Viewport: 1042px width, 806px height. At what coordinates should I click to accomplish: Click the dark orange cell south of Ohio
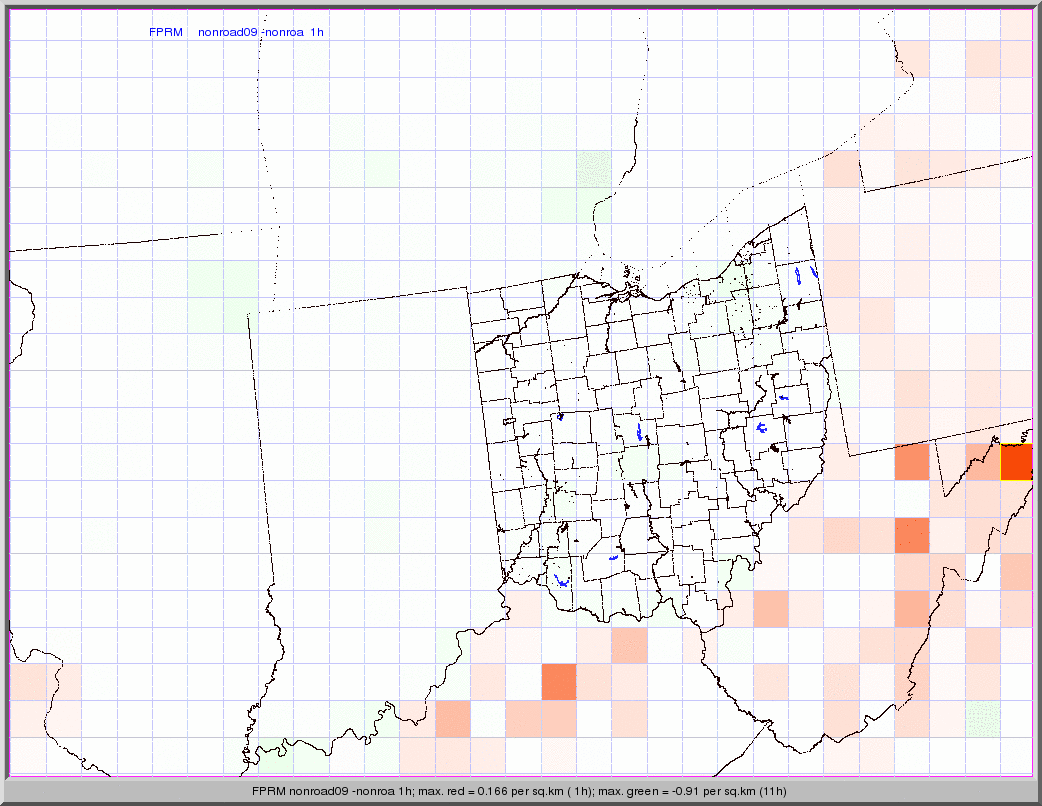(559, 681)
